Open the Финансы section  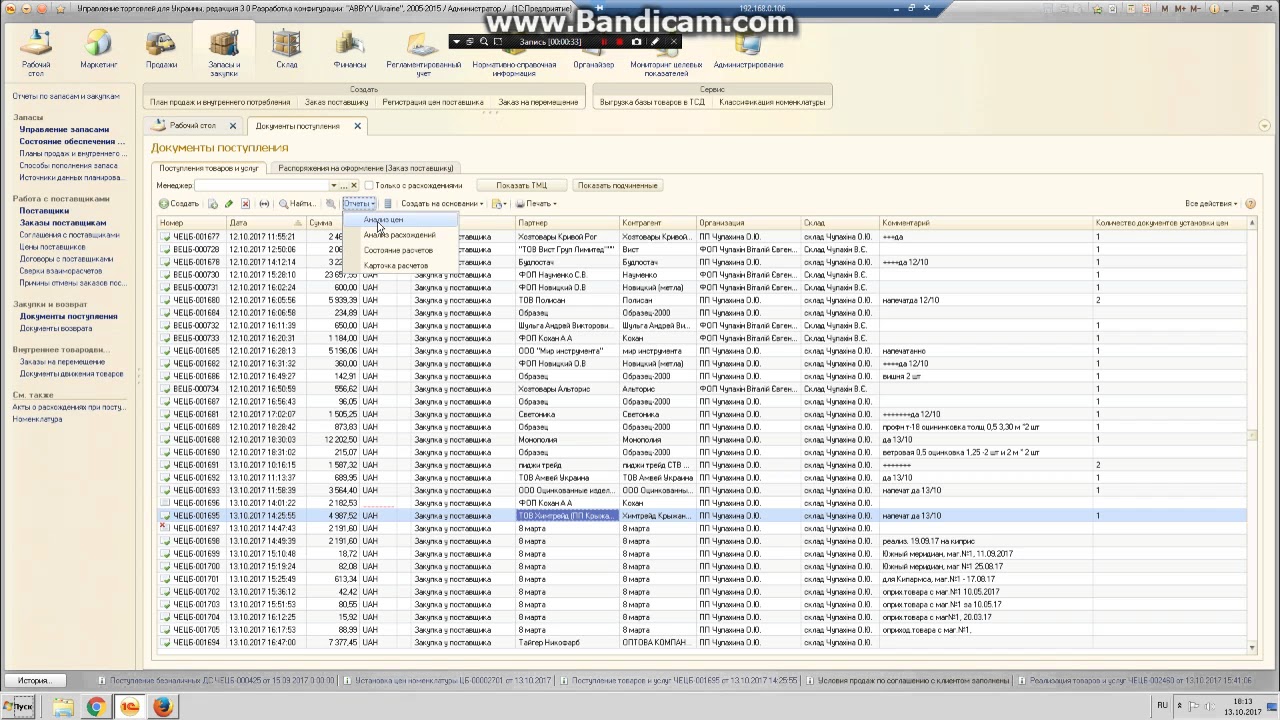coord(350,50)
